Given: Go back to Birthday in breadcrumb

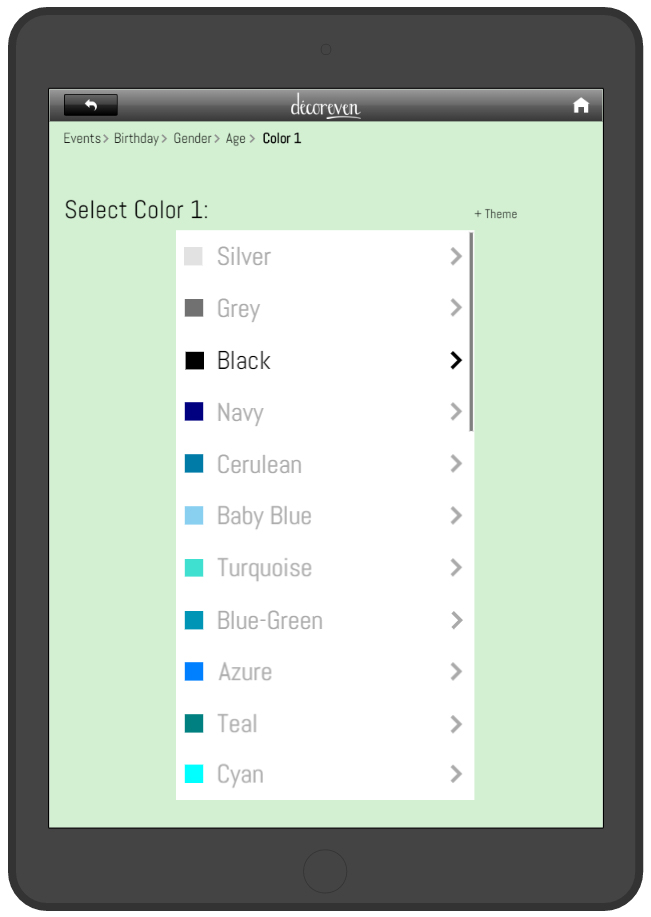Looking at the screenshot, I should [x=136, y=139].
